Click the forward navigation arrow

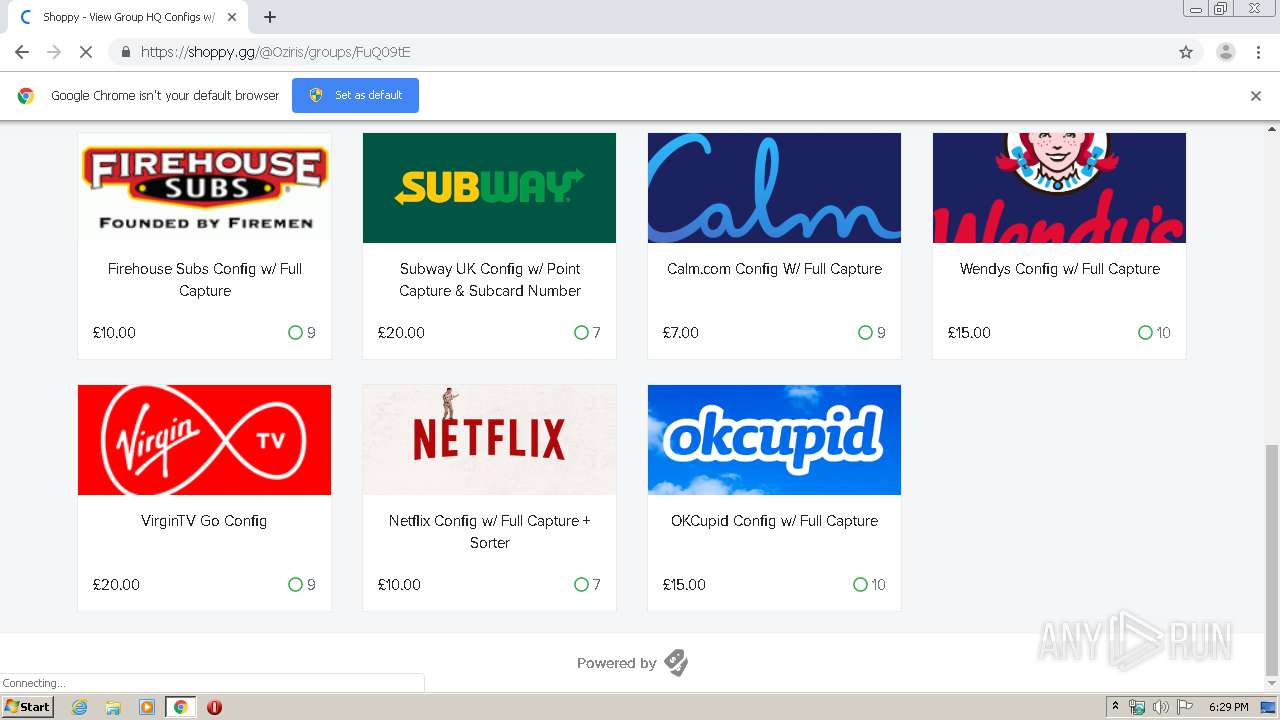(x=54, y=52)
